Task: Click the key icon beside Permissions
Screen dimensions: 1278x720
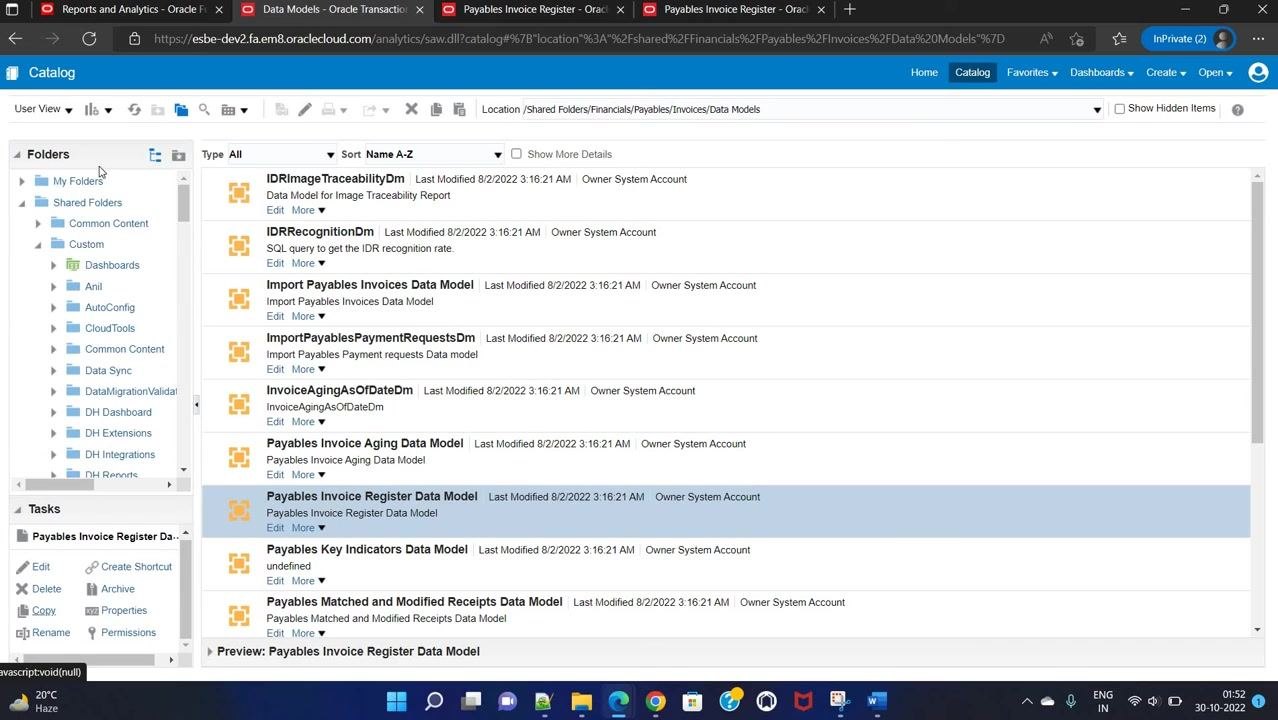Action: [x=92, y=633]
